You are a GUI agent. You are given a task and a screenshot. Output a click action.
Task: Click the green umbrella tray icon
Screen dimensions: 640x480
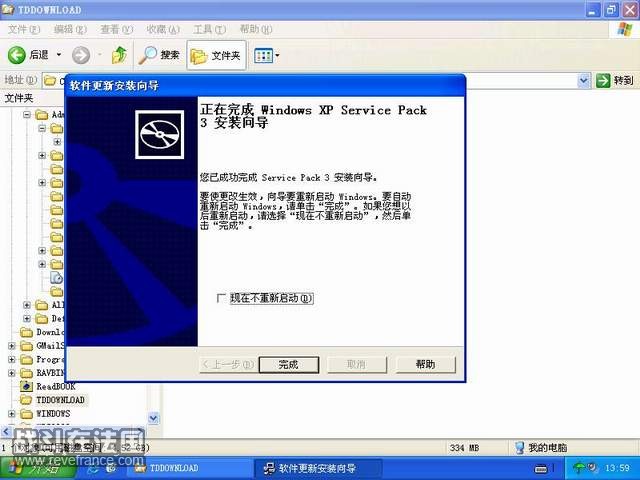tap(579, 468)
